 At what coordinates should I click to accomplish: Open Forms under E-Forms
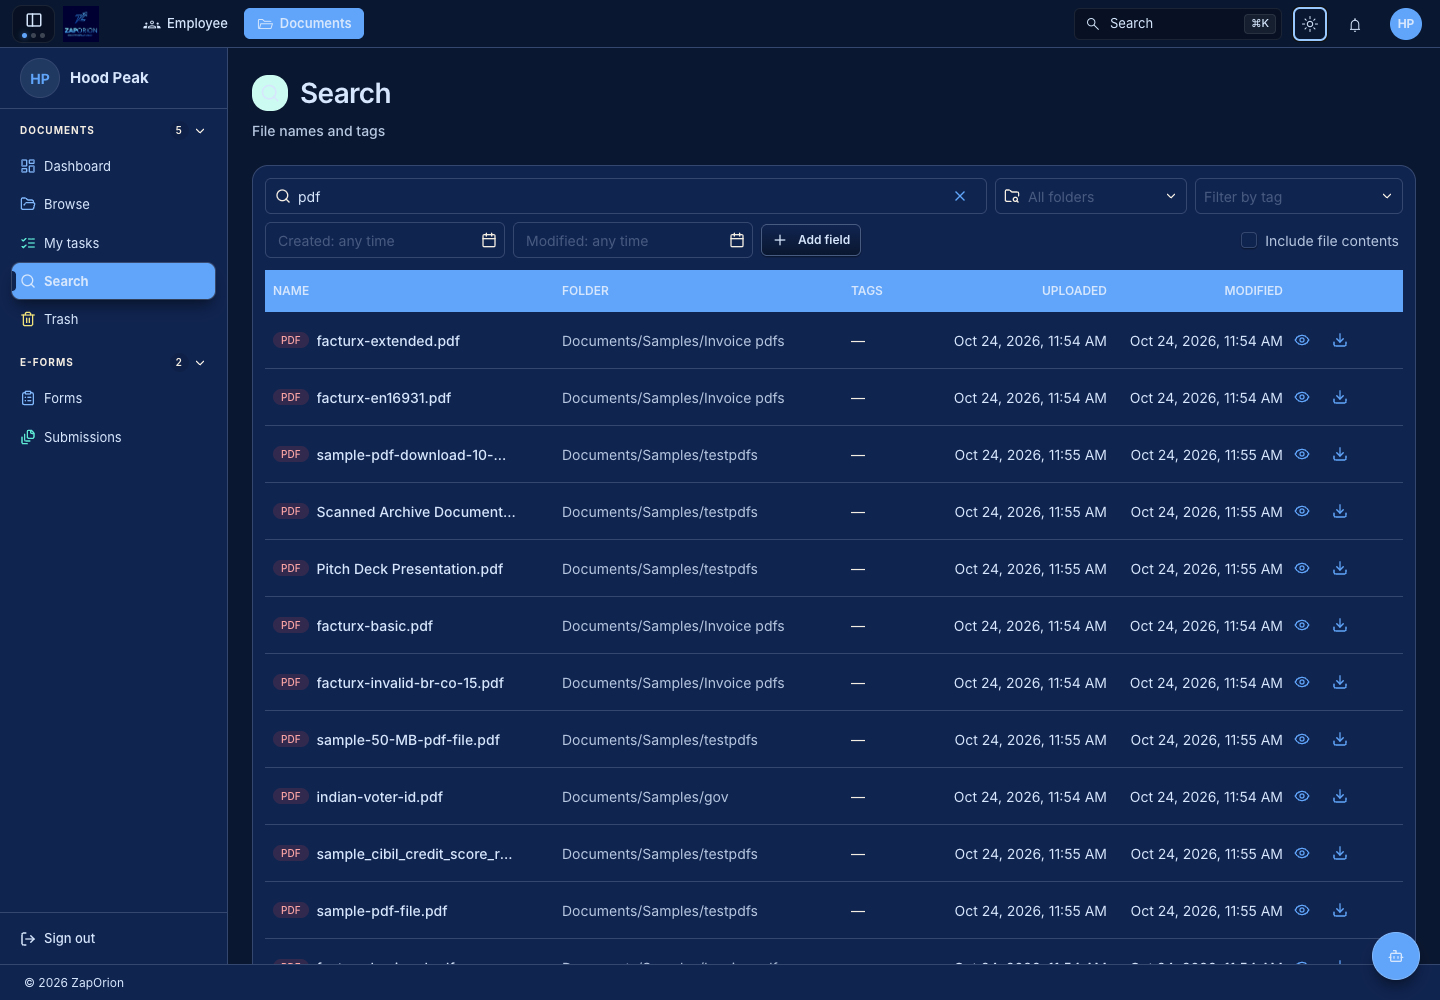pyautogui.click(x=113, y=398)
